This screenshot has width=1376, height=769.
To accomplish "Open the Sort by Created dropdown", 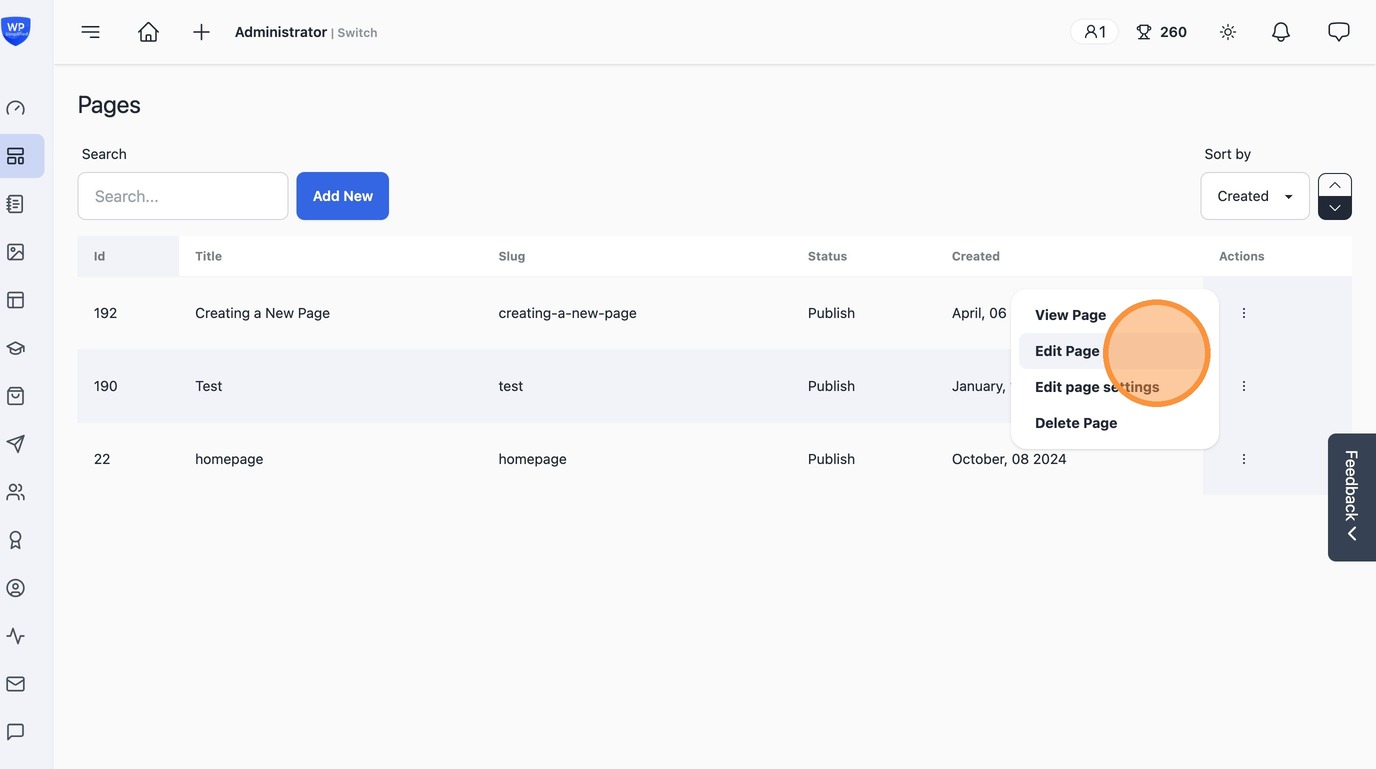I will pyautogui.click(x=1255, y=196).
